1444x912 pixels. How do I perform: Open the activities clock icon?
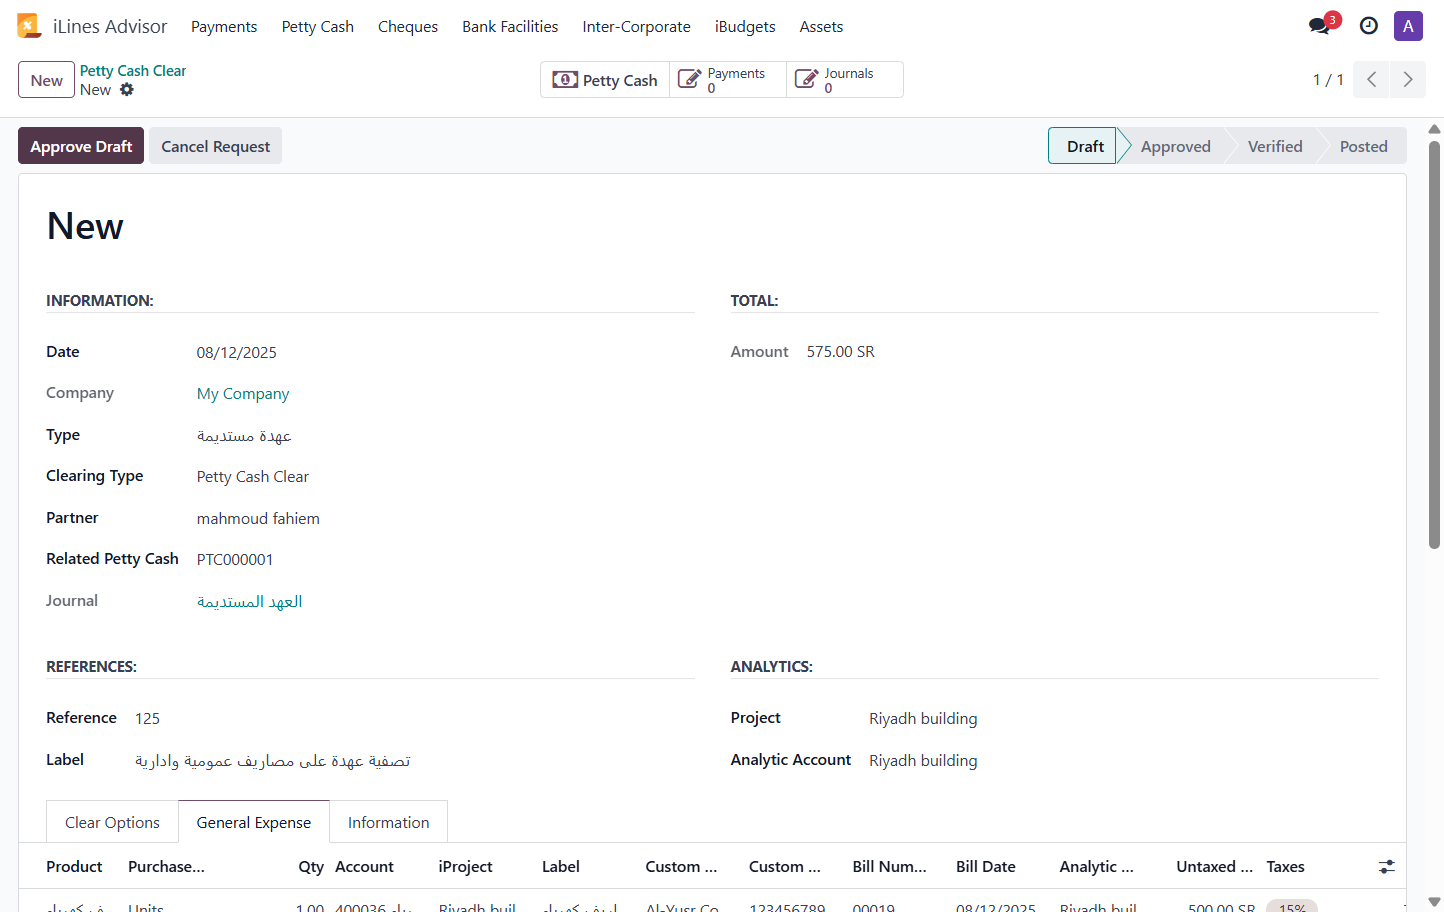coord(1369,26)
